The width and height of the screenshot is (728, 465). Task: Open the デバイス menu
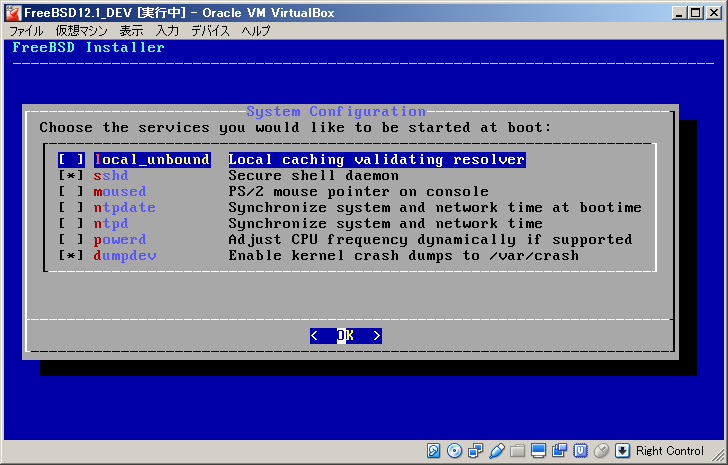[x=210, y=31]
